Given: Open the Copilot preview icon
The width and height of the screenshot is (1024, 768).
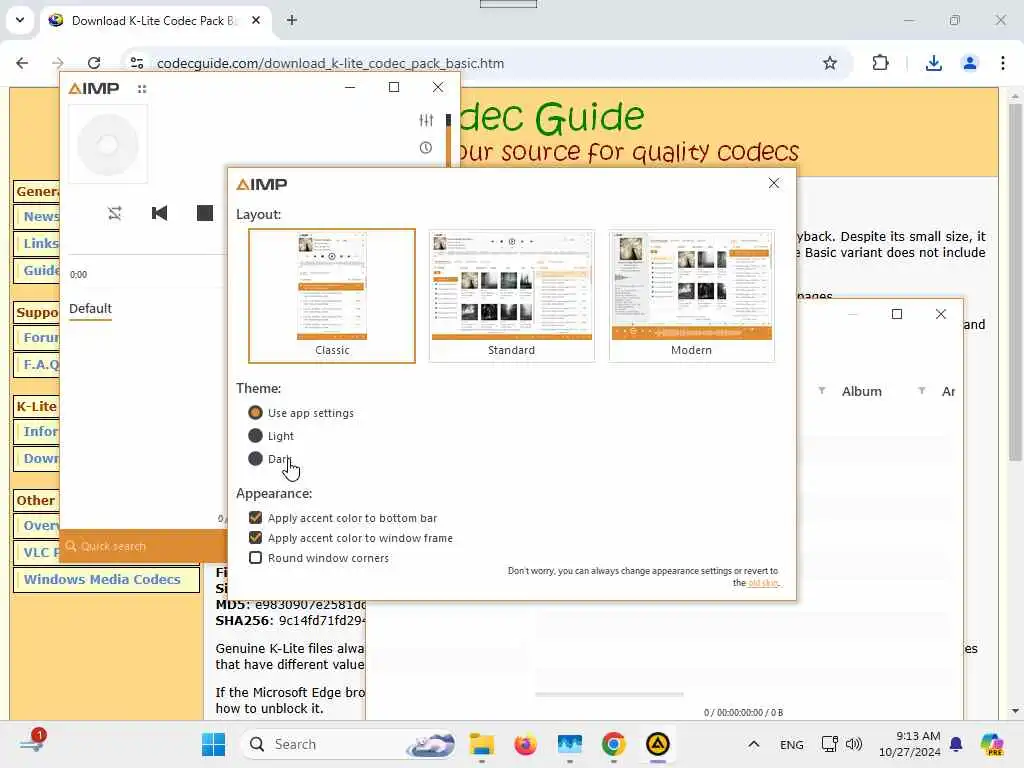Looking at the screenshot, I should tap(991, 744).
